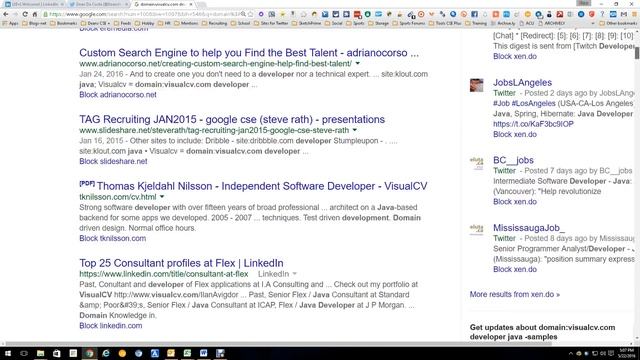640x360 pixels.
Task: Switch to the LinkedIn browser tab
Action: (34, 4)
